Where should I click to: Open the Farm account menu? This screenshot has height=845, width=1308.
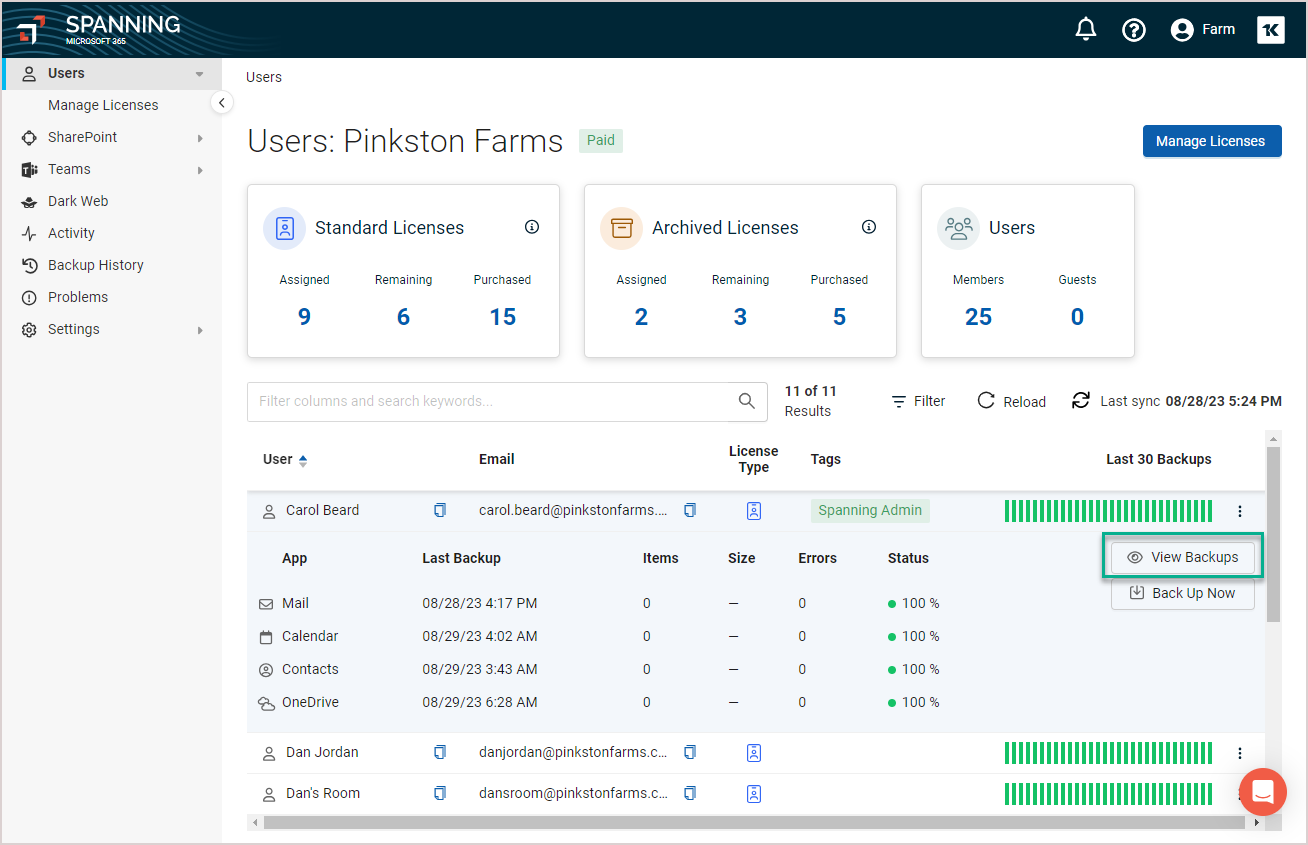1203,30
